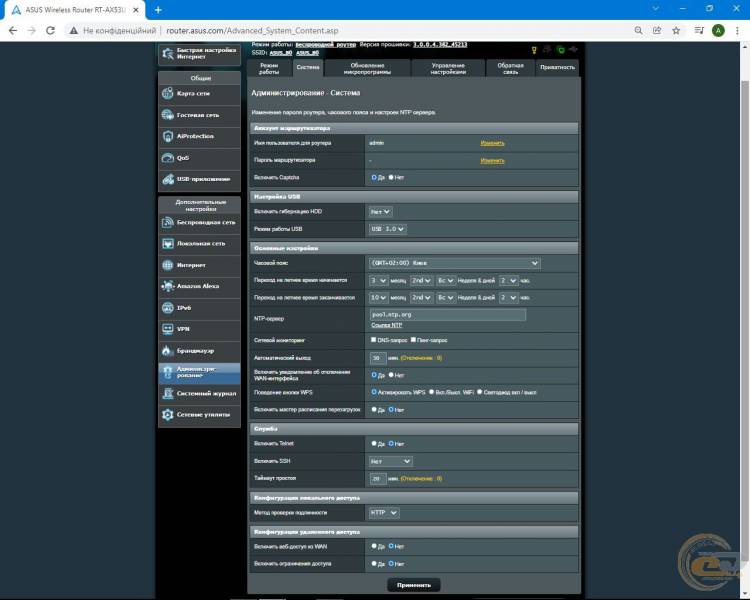This screenshot has width=750, height=600.
Task: Open the System Log (Системный журнал) icon
Action: [x=167, y=393]
